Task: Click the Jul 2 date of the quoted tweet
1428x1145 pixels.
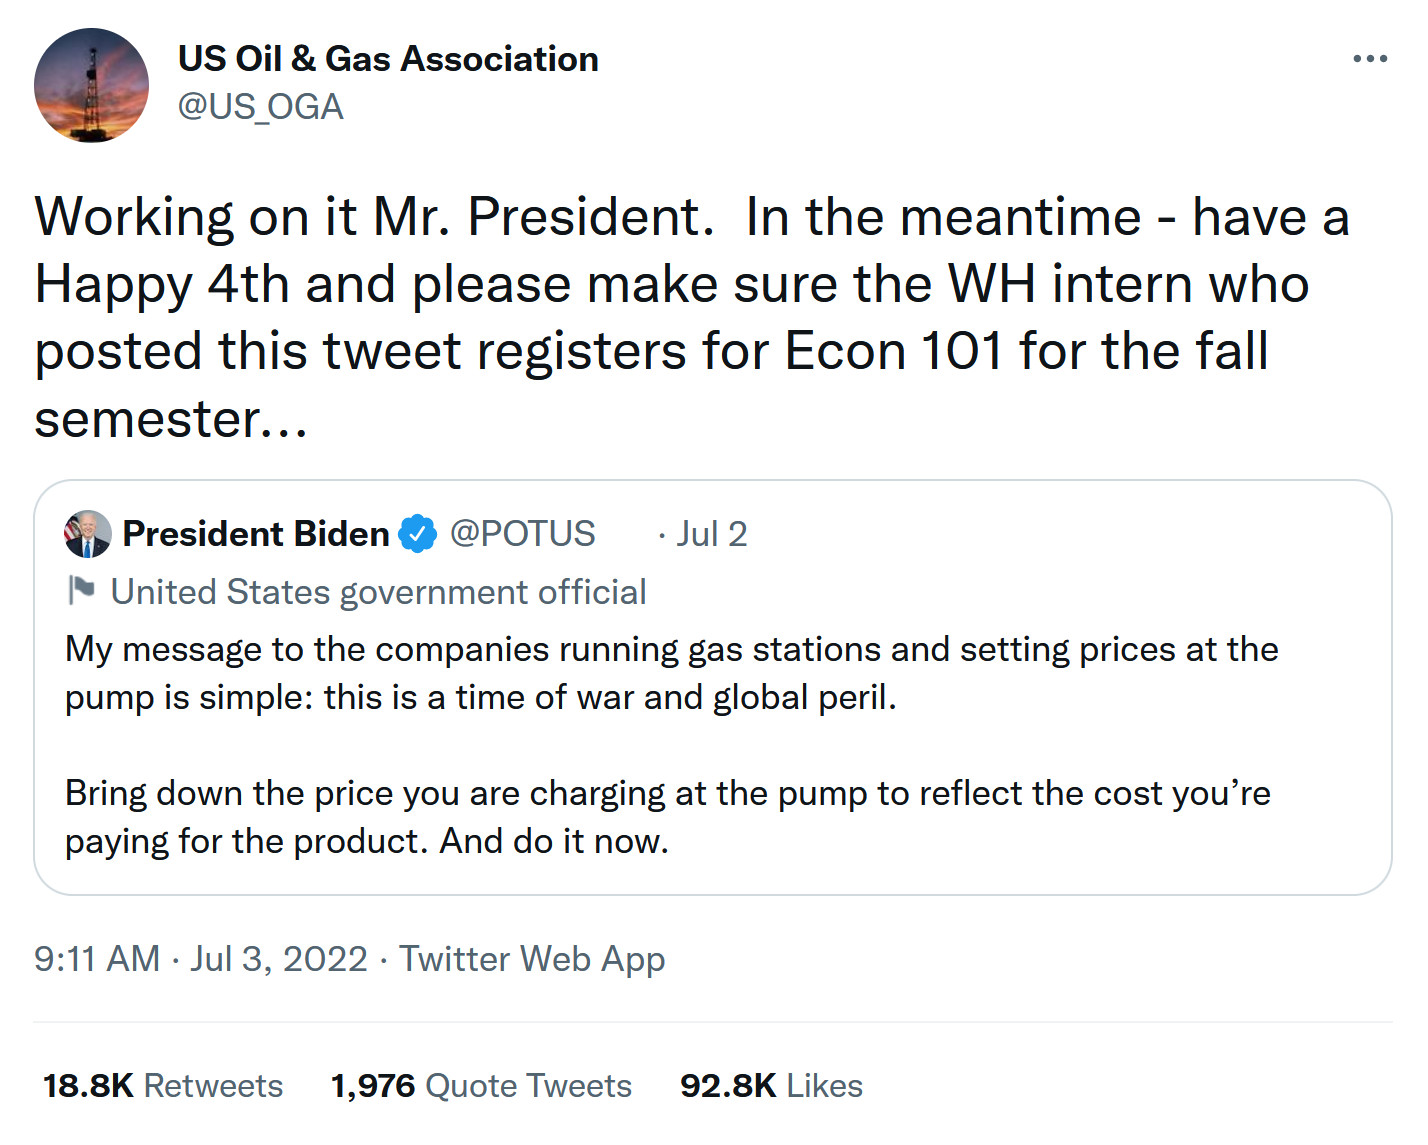Action: 711,534
